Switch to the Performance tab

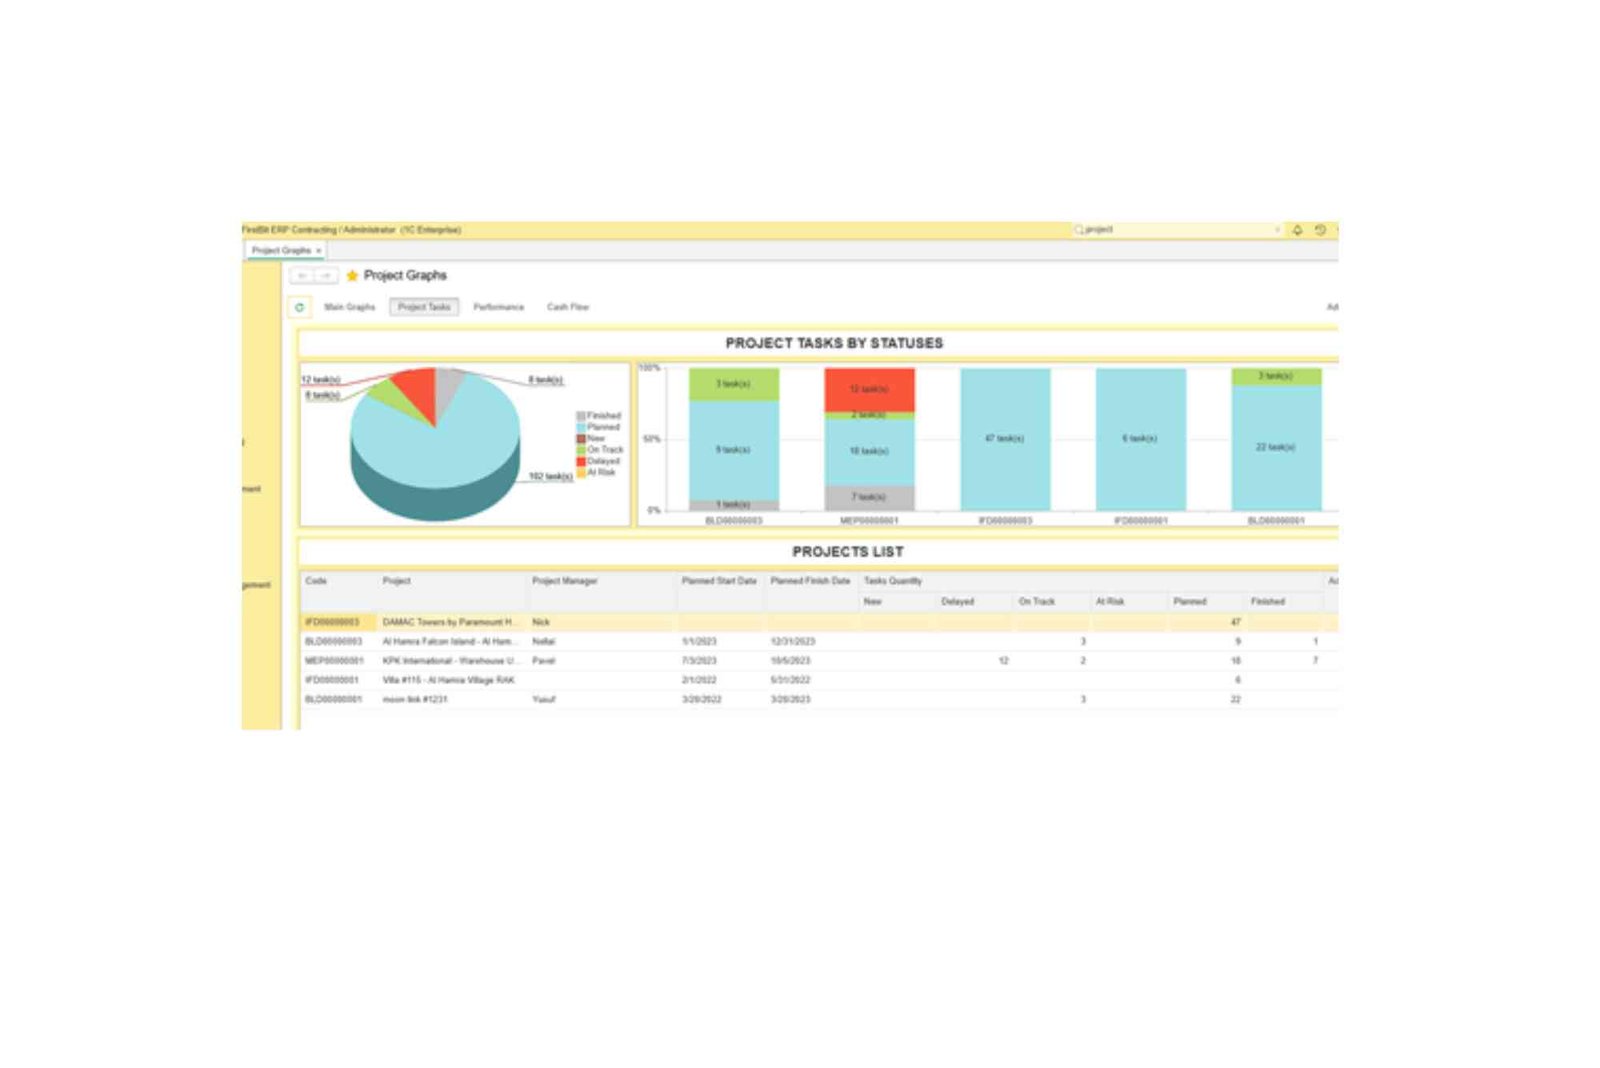(x=500, y=307)
